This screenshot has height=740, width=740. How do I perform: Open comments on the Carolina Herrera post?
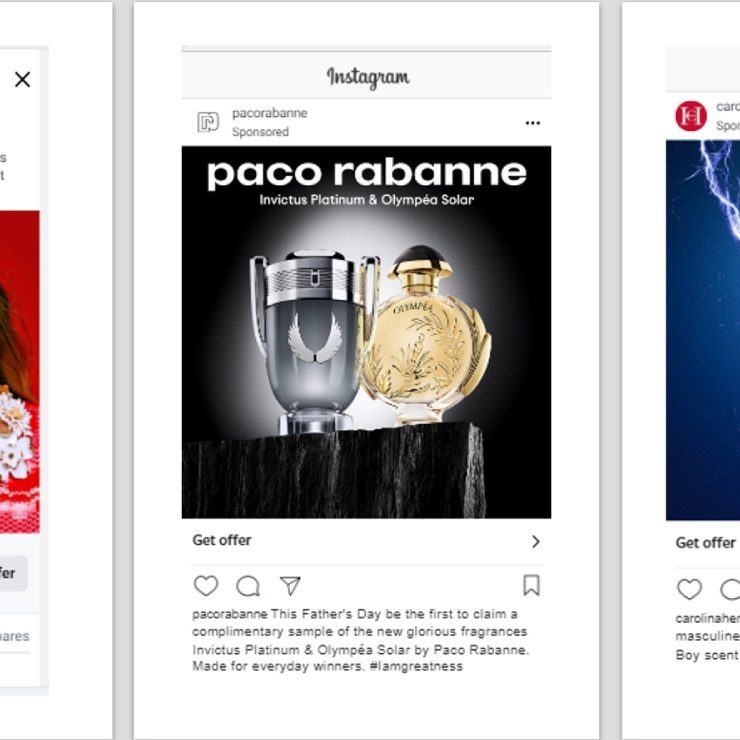click(x=731, y=589)
